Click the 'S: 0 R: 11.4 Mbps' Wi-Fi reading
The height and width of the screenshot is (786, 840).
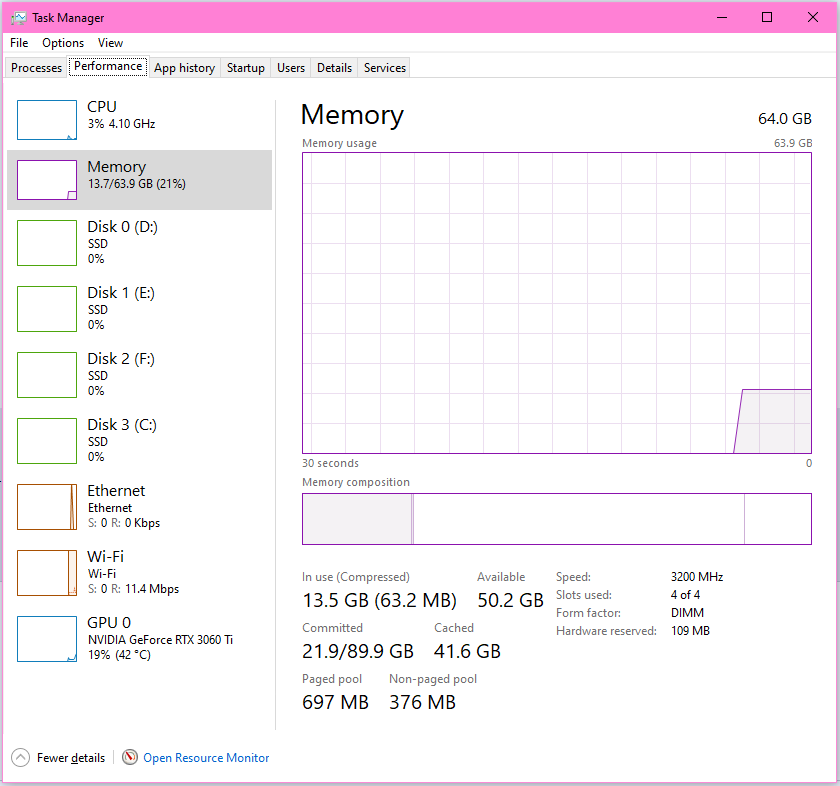133,589
